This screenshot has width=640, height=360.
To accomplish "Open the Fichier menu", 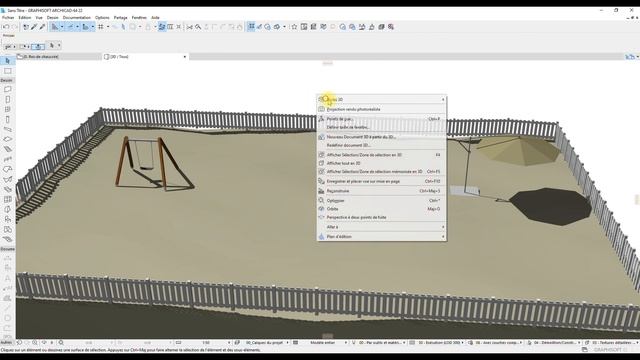I will pyautogui.click(x=8, y=18).
